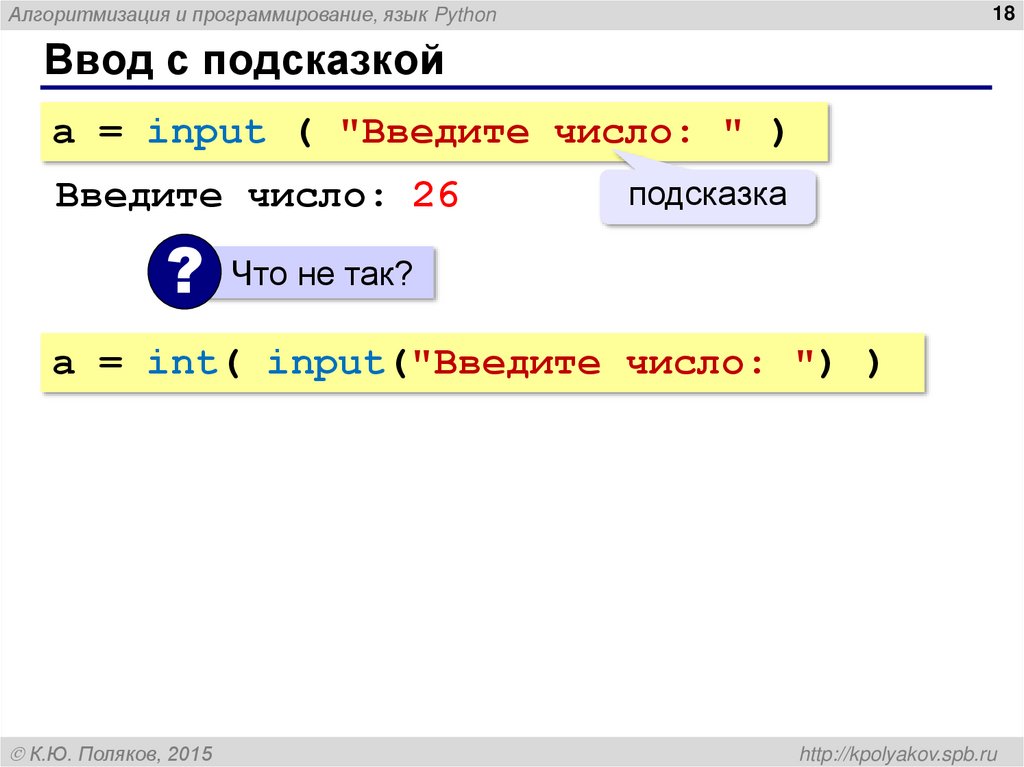Image resolution: width=1024 pixels, height=767 pixels.
Task: Select the yellow code box with input statement
Action: click(x=435, y=131)
